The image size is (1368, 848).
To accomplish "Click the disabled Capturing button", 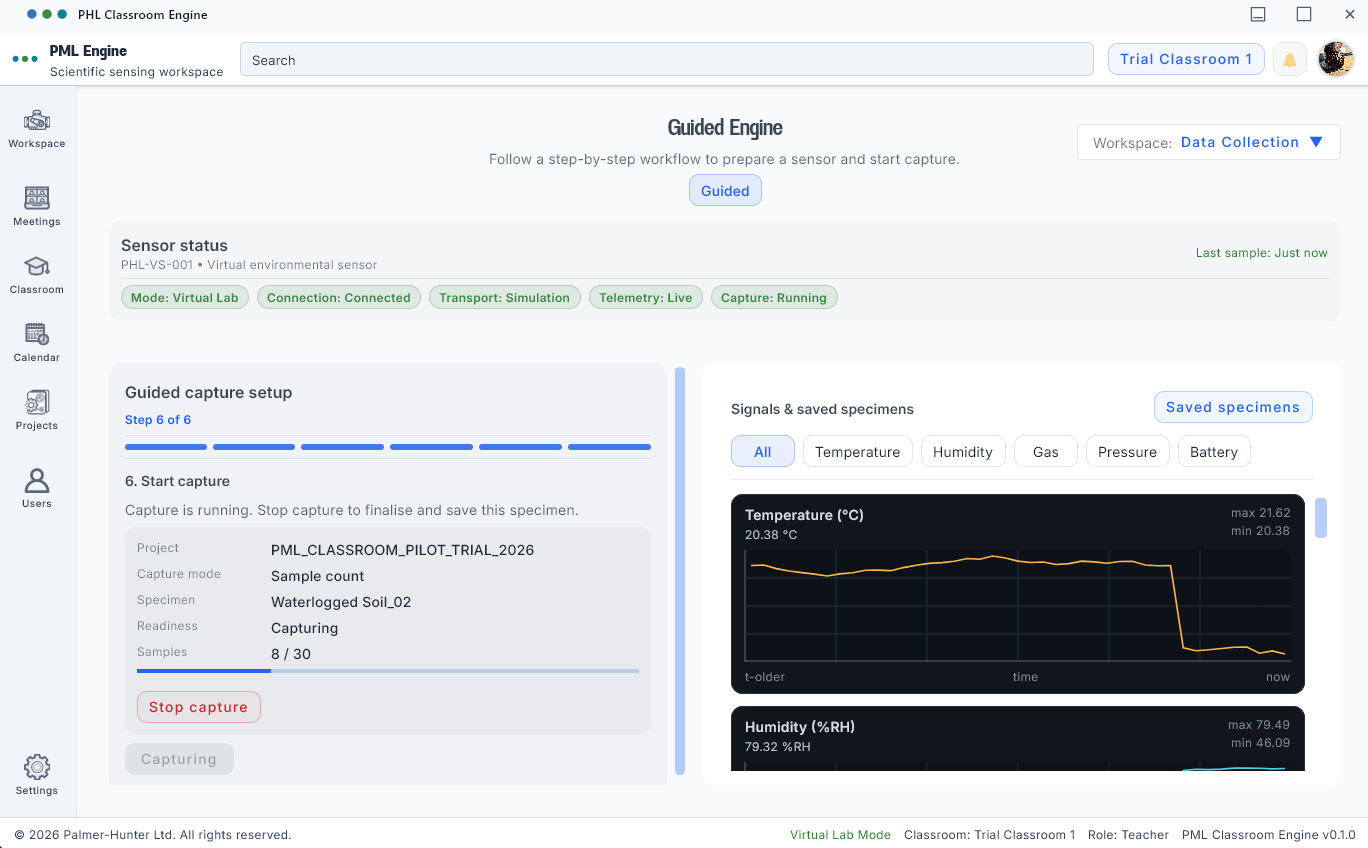I will [x=179, y=759].
